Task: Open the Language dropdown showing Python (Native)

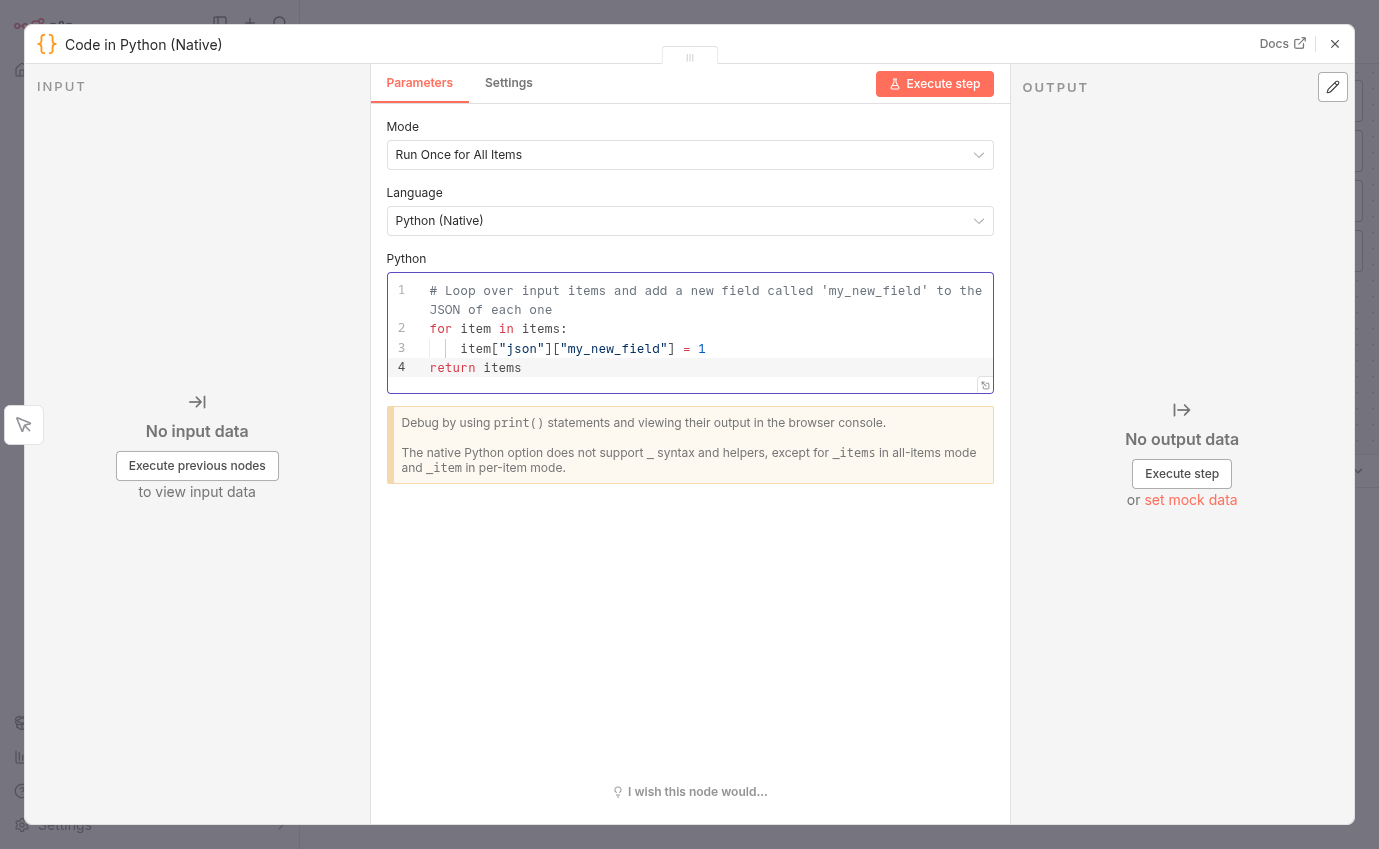Action: (690, 221)
